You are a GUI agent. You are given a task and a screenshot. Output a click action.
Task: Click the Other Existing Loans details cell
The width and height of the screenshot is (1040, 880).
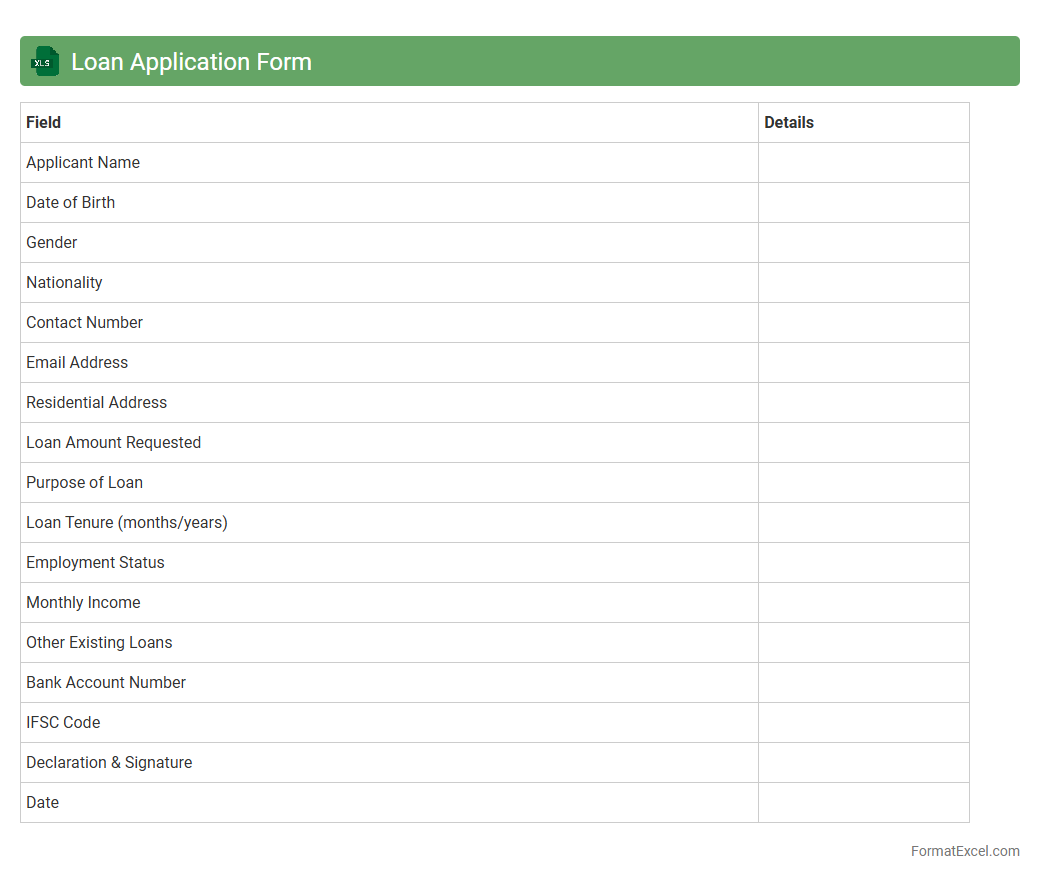click(863, 643)
